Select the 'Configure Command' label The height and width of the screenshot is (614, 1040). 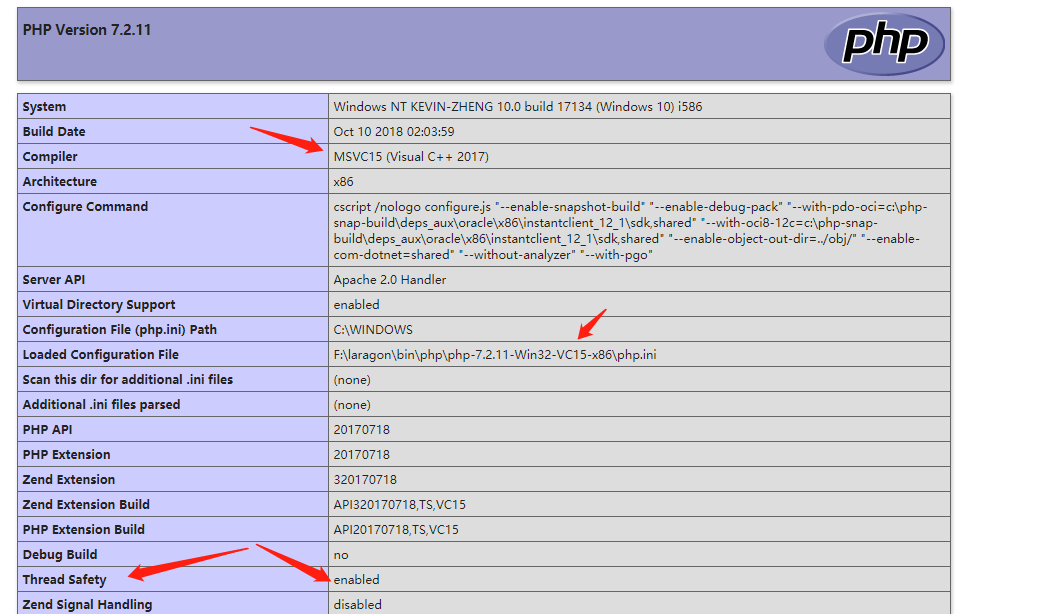(86, 207)
